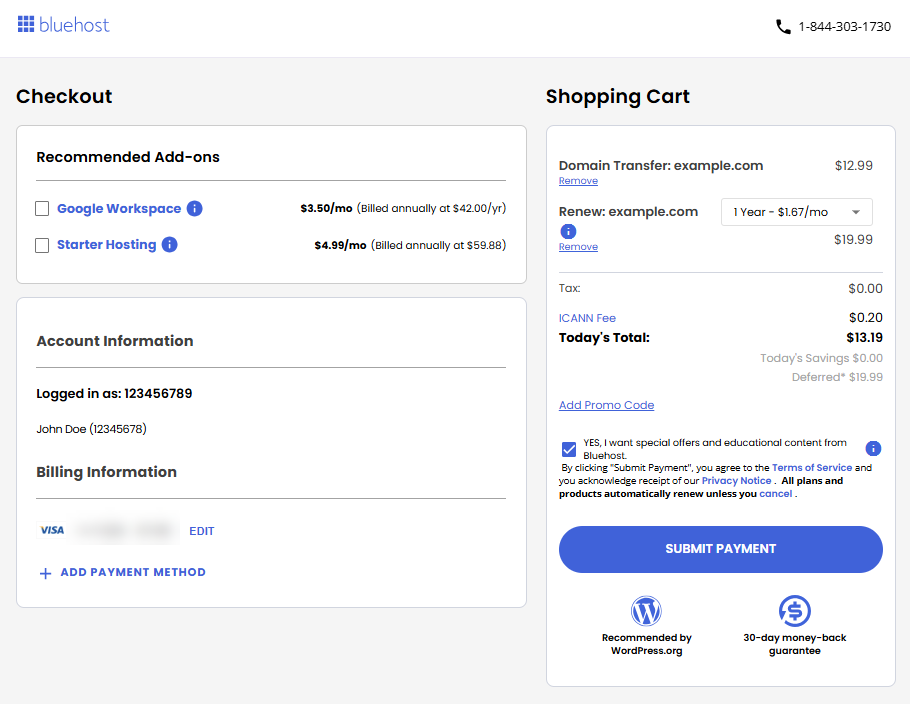Click the Google Workspace link

pos(119,208)
